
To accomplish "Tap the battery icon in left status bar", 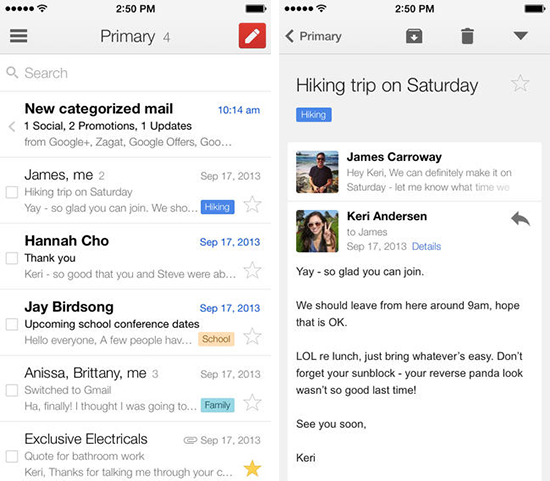I will point(256,8).
